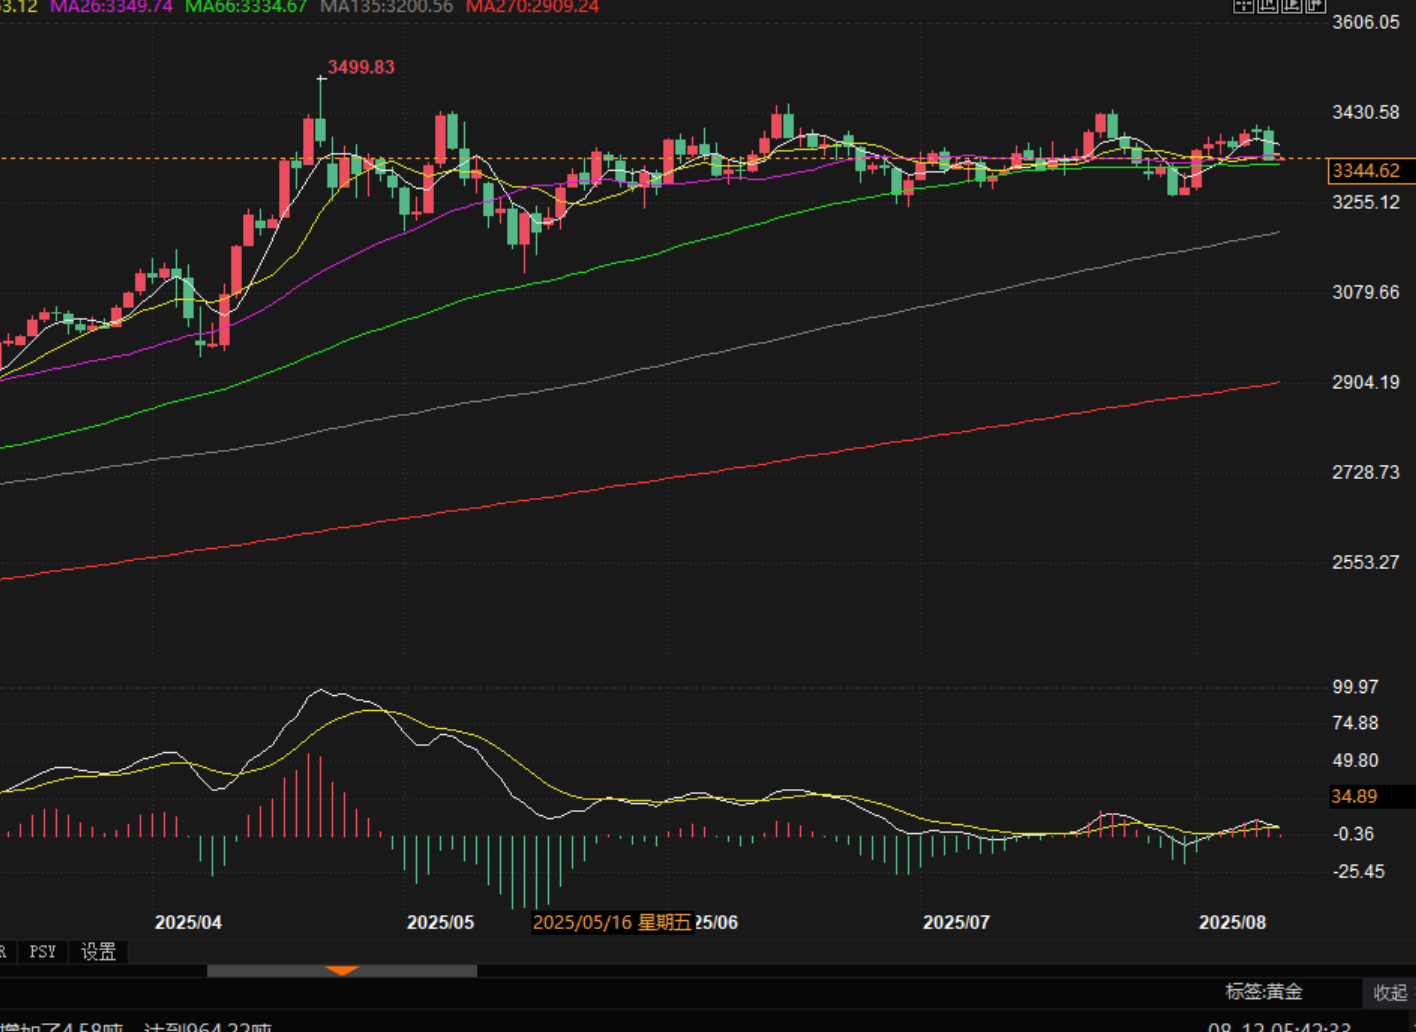Click the MA26 moving average legend label
The height and width of the screenshot is (1032, 1416).
pyautogui.click(x=111, y=7)
